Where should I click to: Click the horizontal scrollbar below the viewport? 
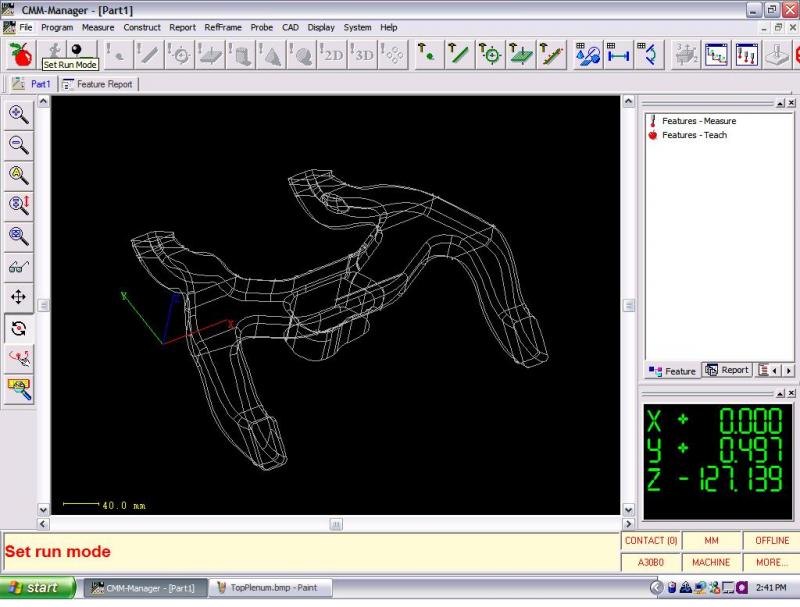click(336, 523)
